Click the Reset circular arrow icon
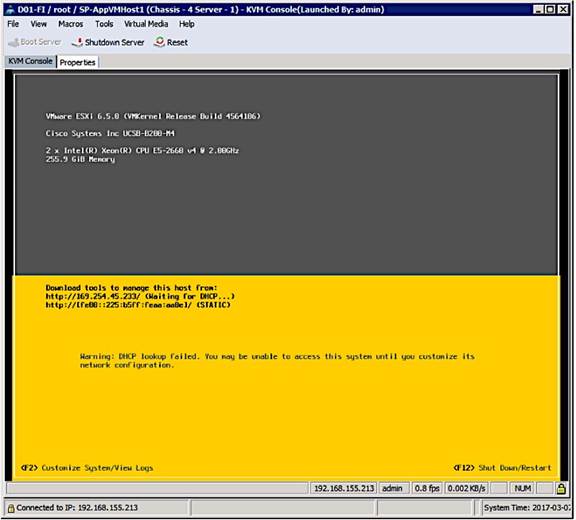This screenshot has height=520, width=576. pos(159,42)
